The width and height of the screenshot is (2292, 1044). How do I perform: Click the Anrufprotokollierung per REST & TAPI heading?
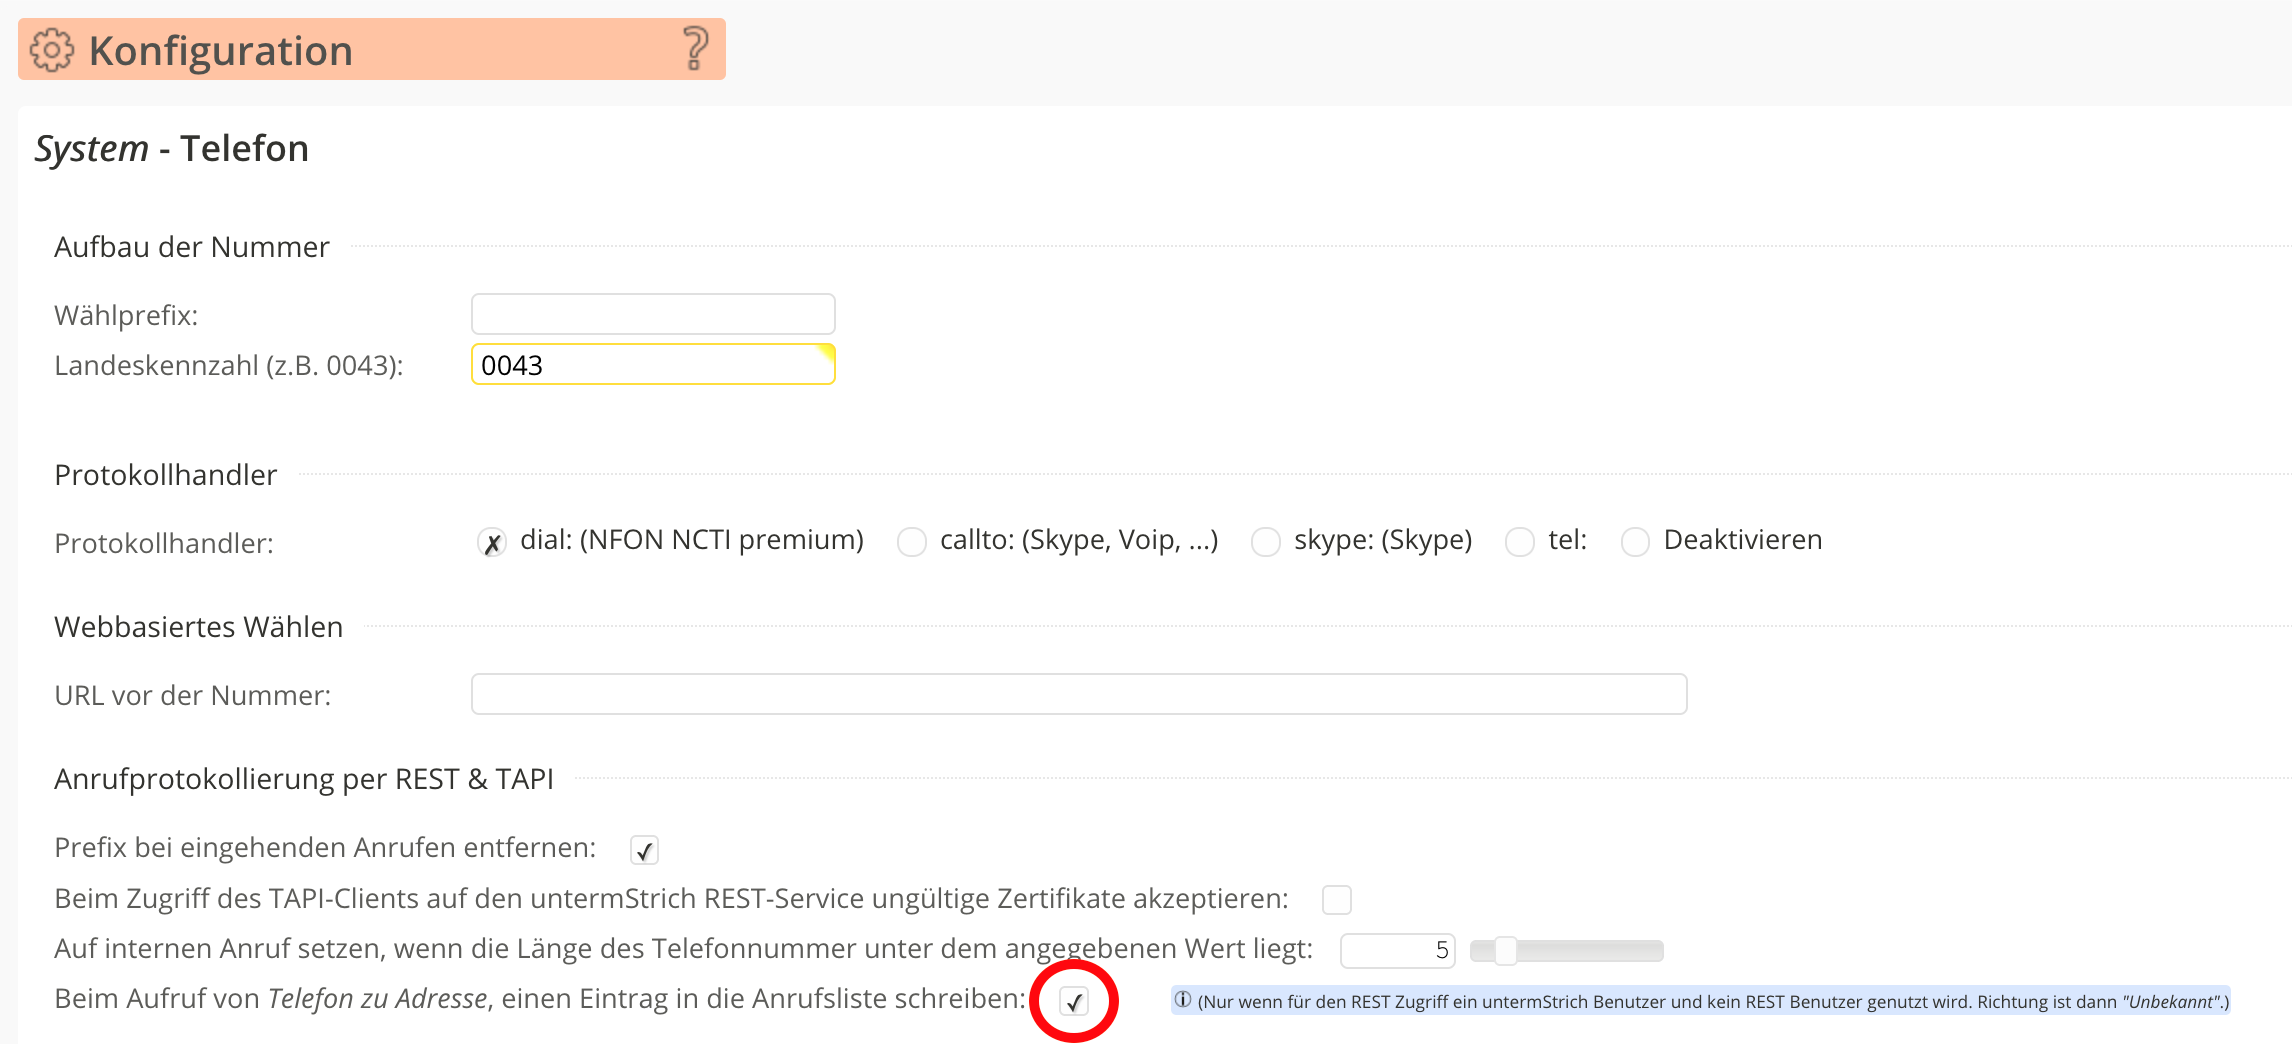(x=304, y=779)
